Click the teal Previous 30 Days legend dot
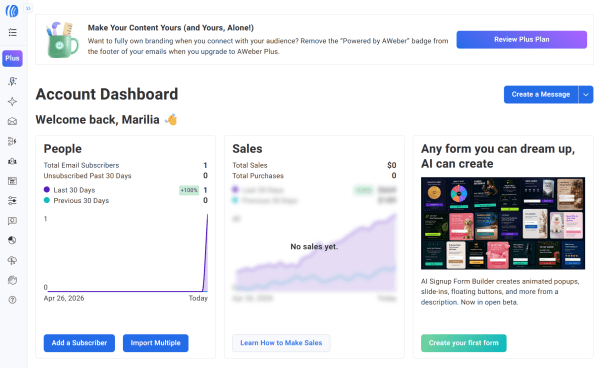Screen dimensions: 600x368 point(47,200)
